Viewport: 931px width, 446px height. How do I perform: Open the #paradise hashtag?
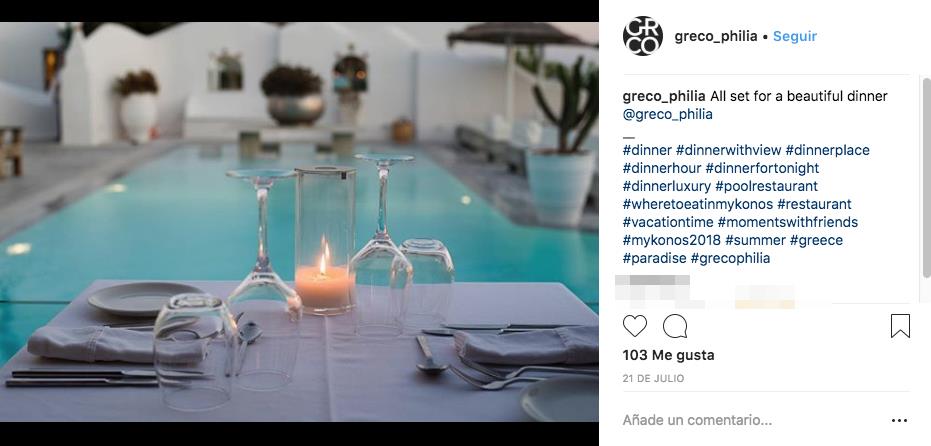click(654, 258)
